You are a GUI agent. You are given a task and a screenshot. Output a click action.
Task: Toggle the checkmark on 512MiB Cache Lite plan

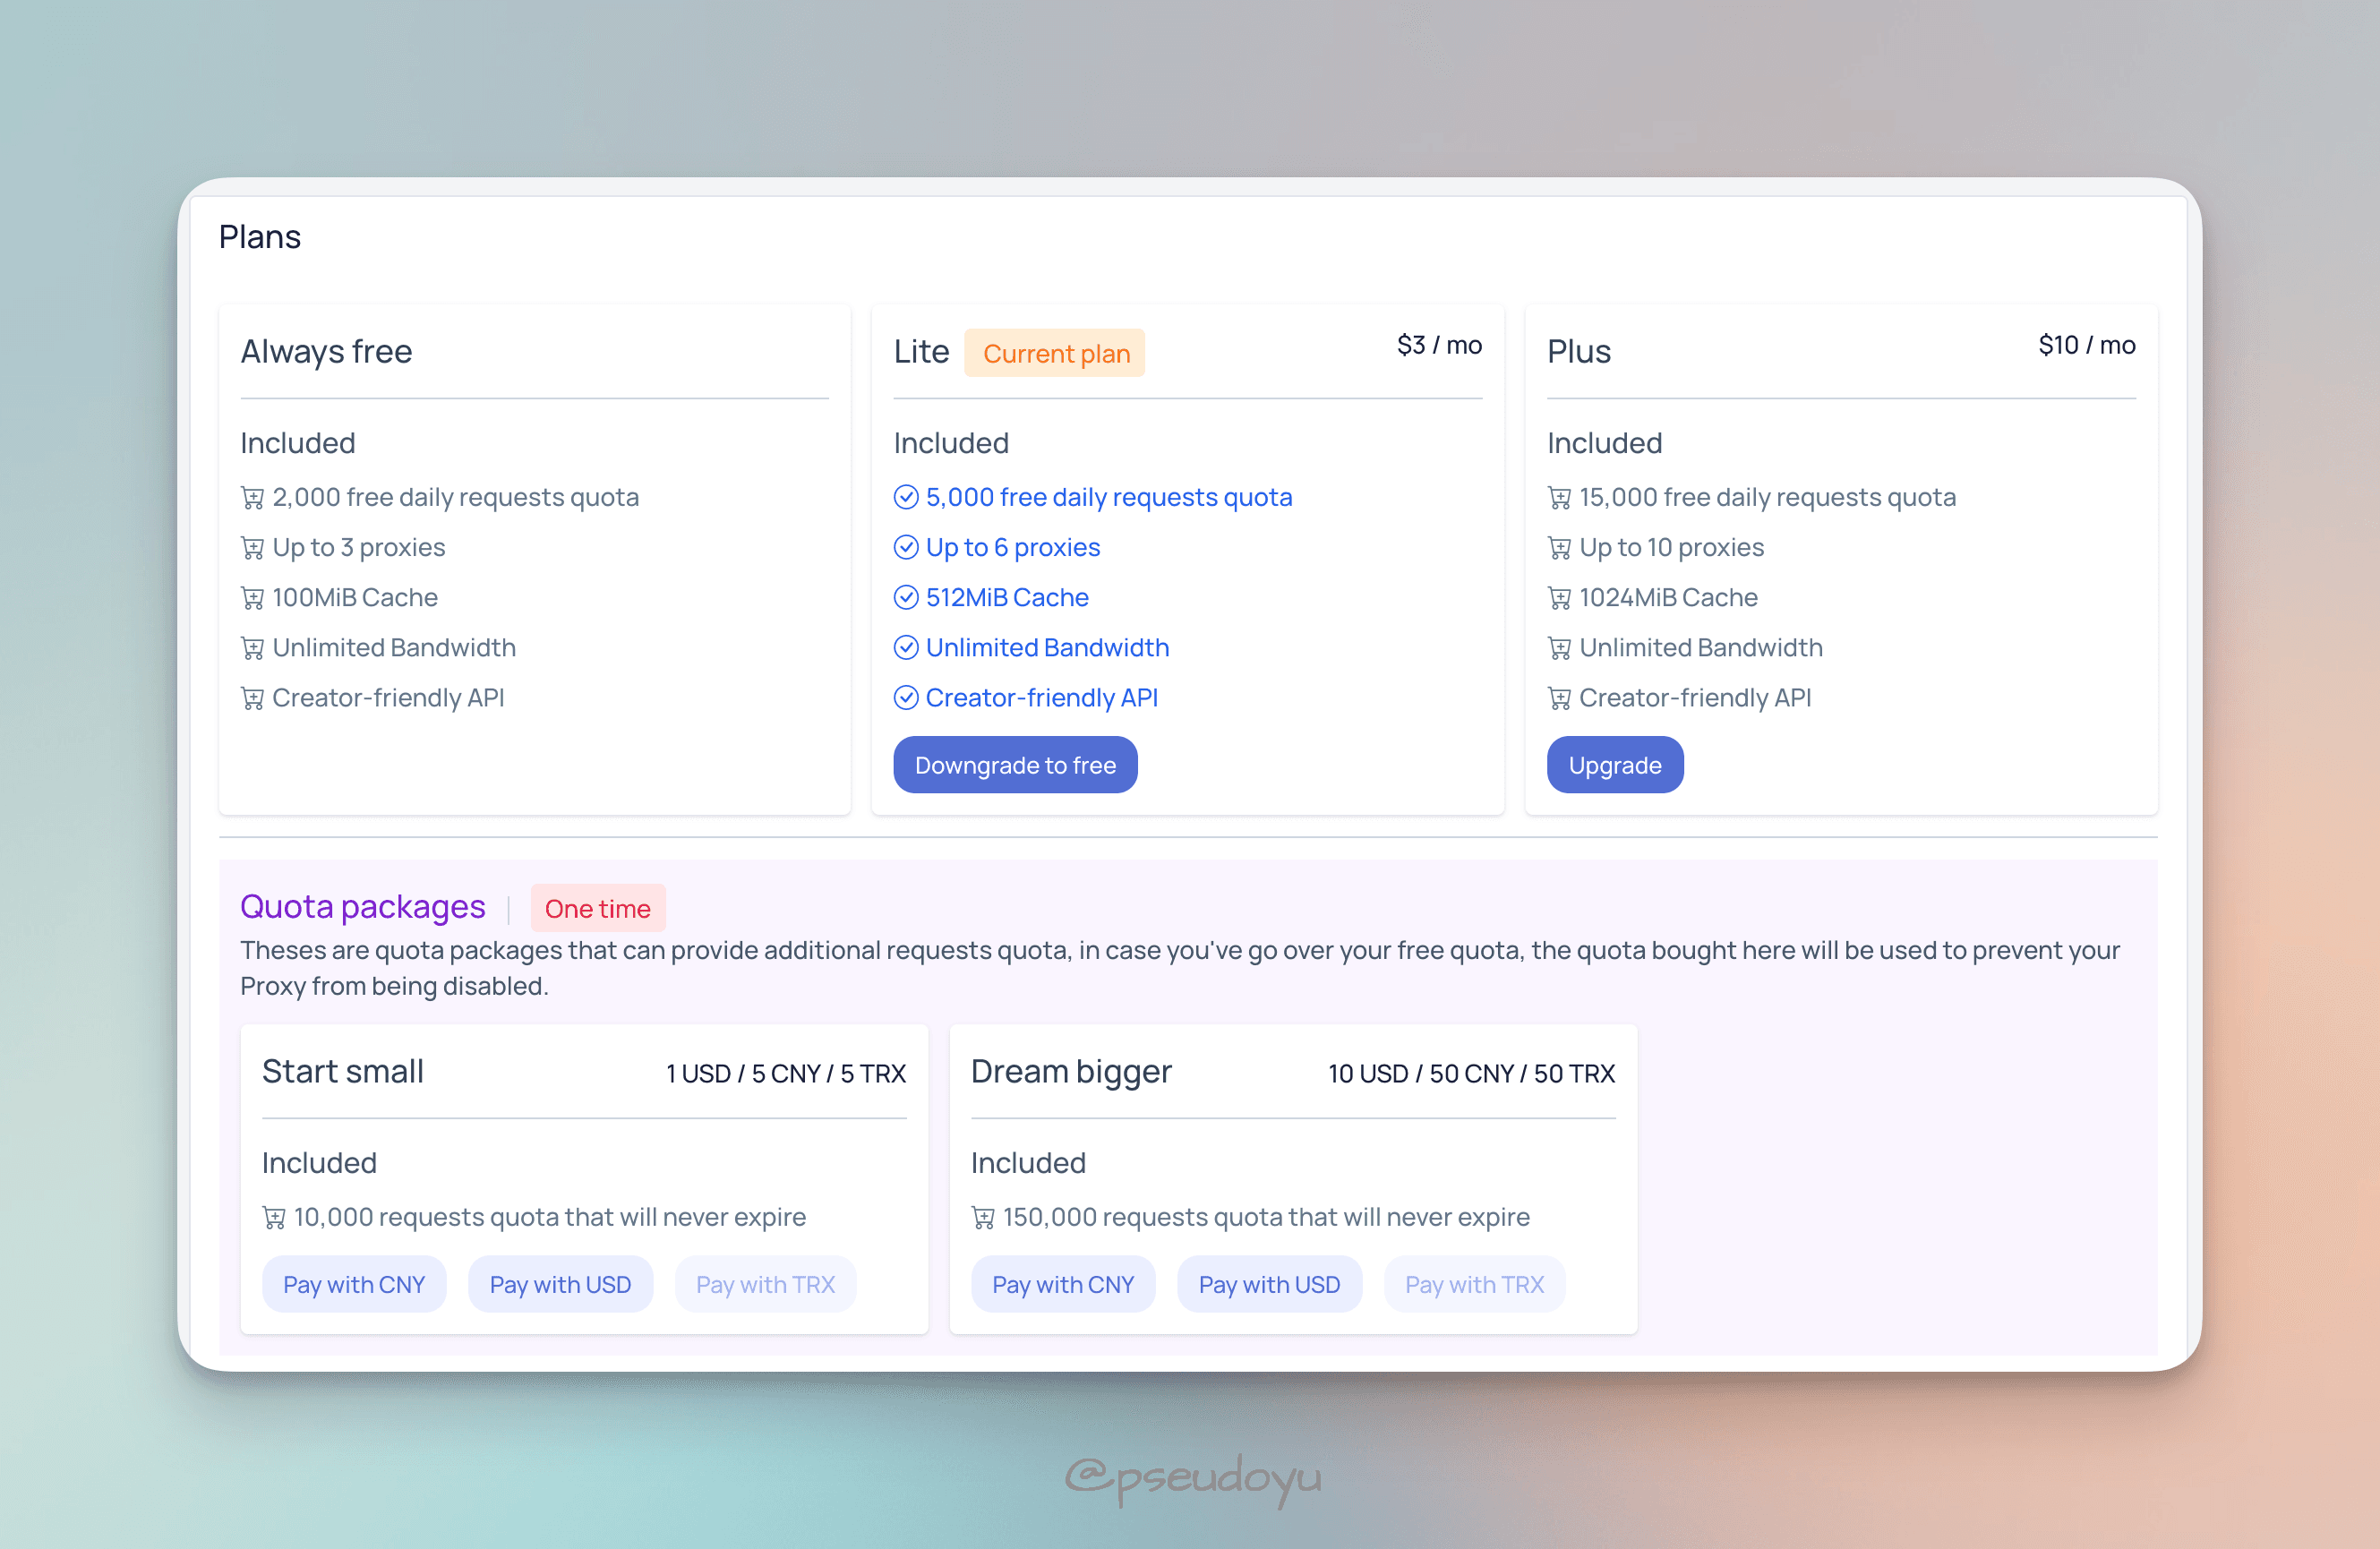pos(903,596)
